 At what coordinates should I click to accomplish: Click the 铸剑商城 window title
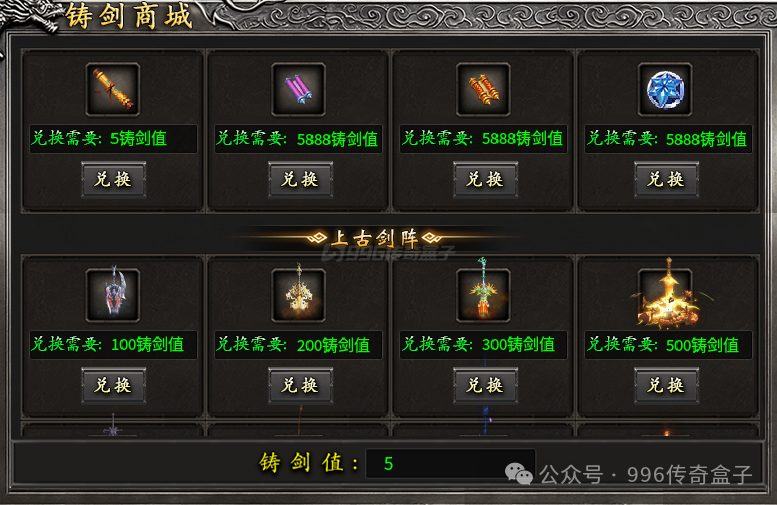coord(128,16)
